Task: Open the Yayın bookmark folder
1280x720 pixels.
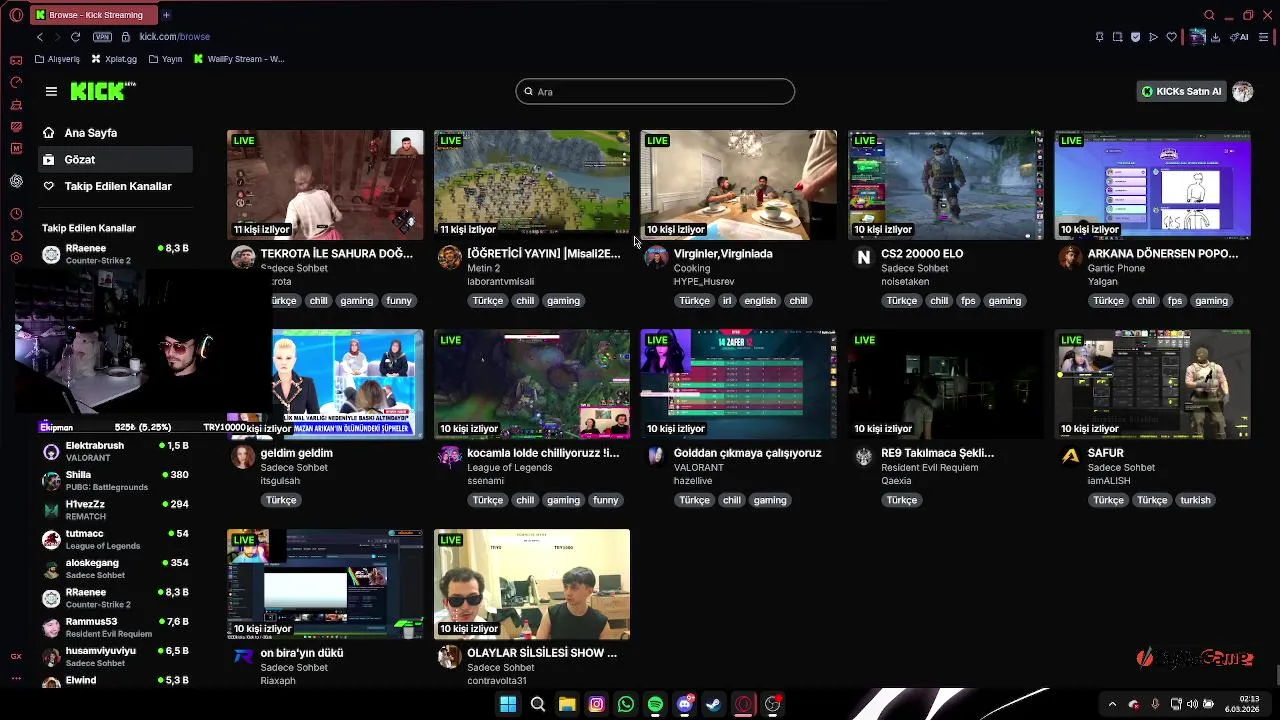Action: 165,59
